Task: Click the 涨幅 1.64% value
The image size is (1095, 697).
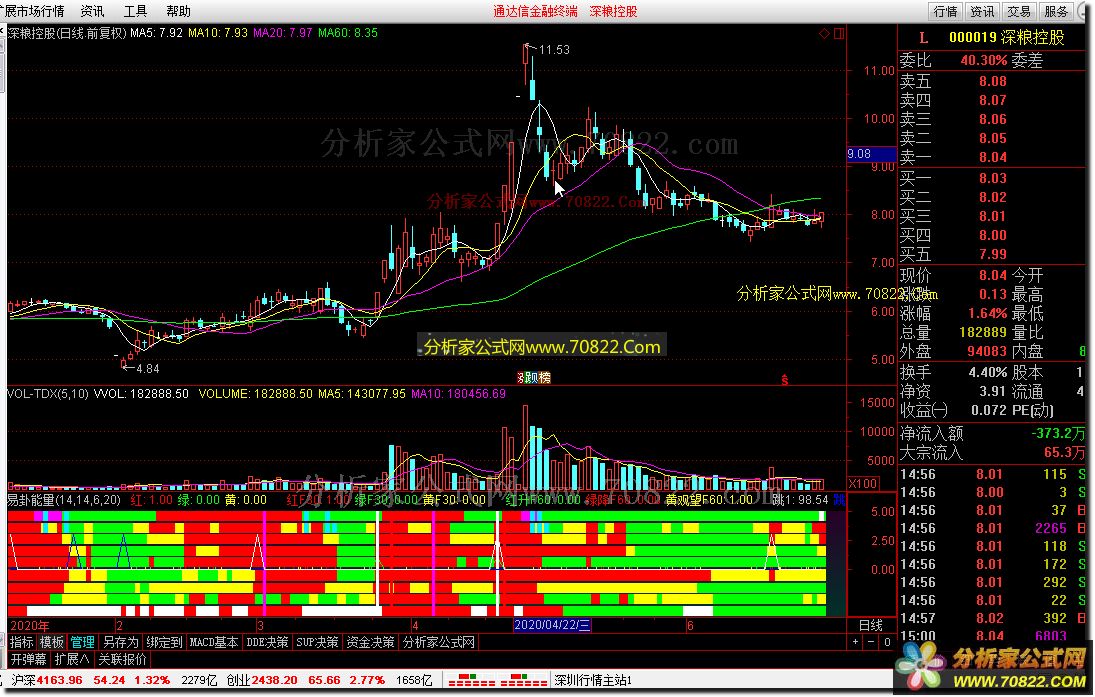Action: [987, 314]
